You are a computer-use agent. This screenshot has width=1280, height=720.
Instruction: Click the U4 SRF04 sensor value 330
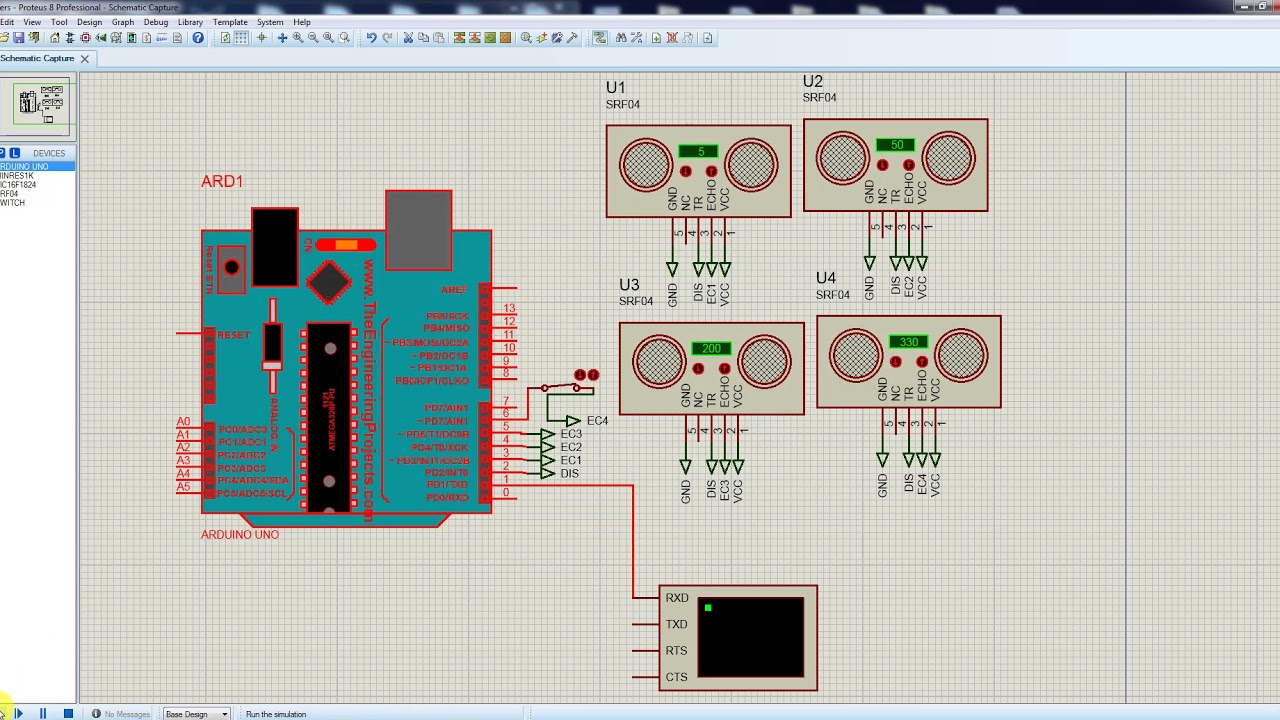pos(908,342)
